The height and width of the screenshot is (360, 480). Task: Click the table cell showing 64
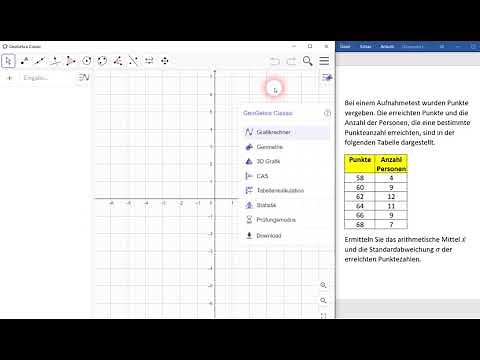point(360,206)
